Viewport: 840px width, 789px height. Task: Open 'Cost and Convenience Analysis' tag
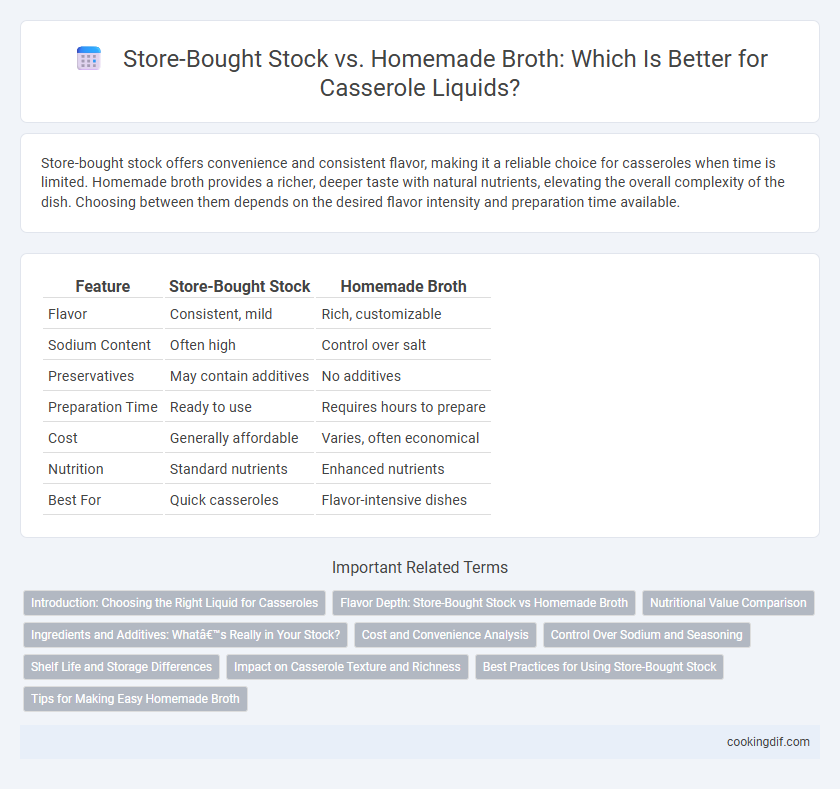pos(445,635)
